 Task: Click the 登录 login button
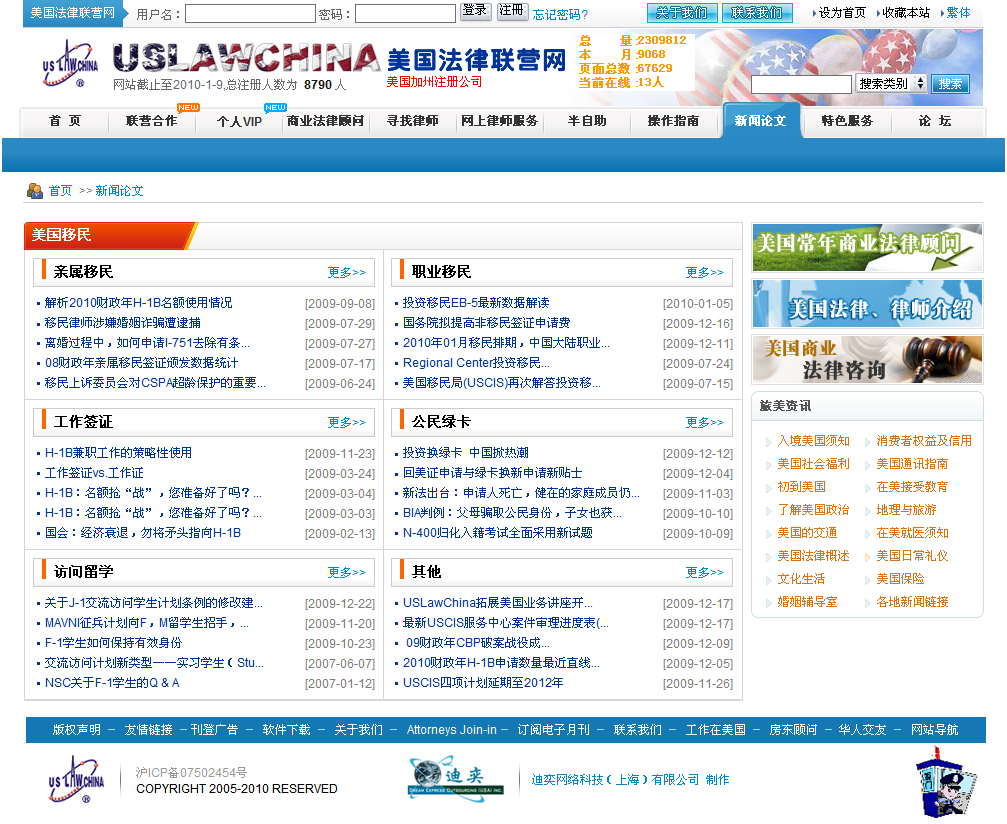point(475,11)
